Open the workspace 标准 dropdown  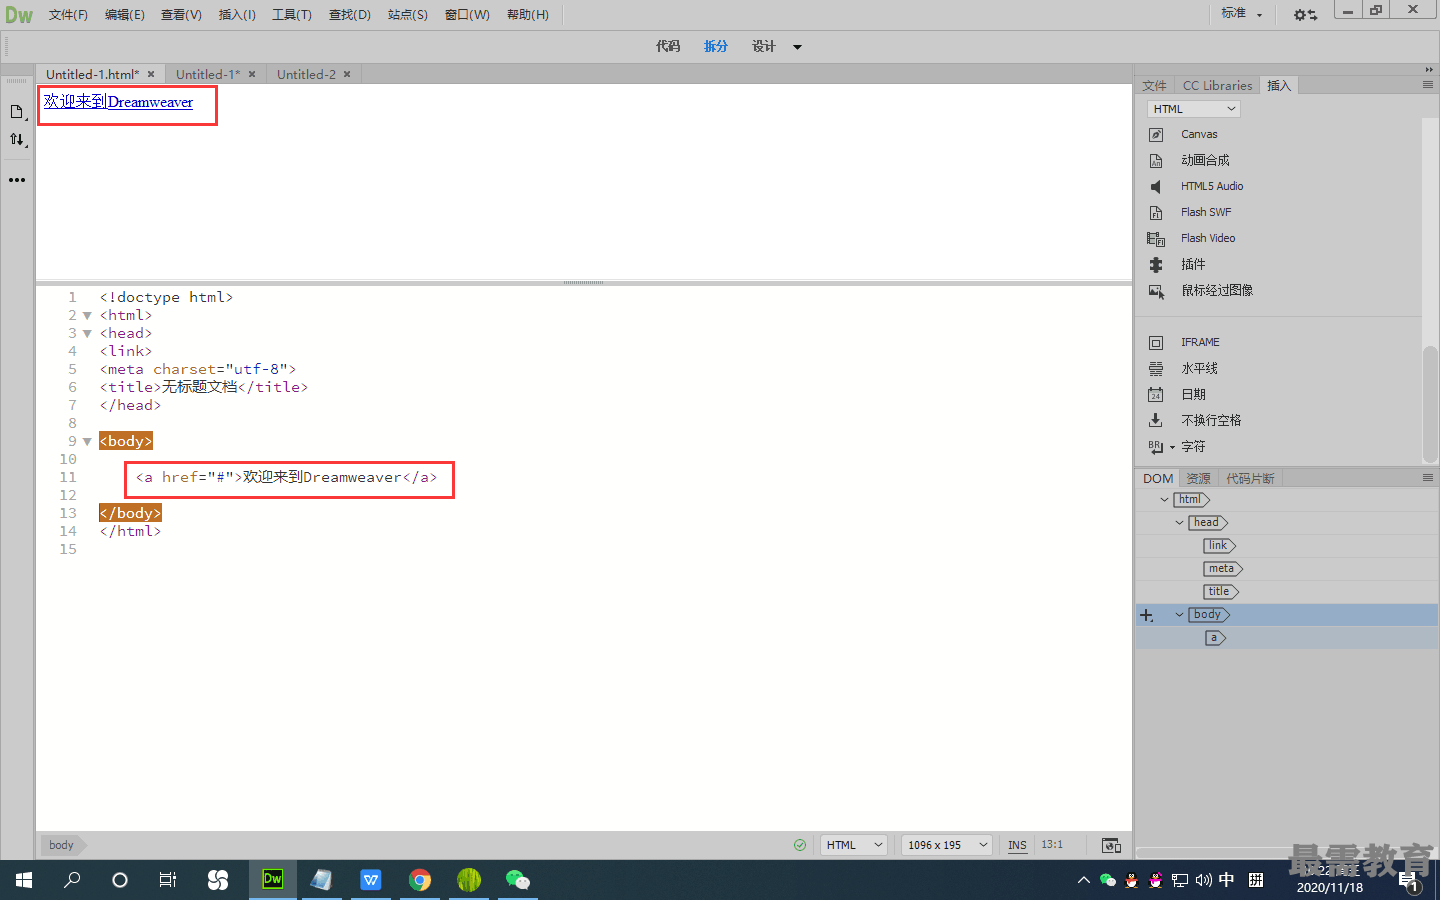(x=1242, y=14)
